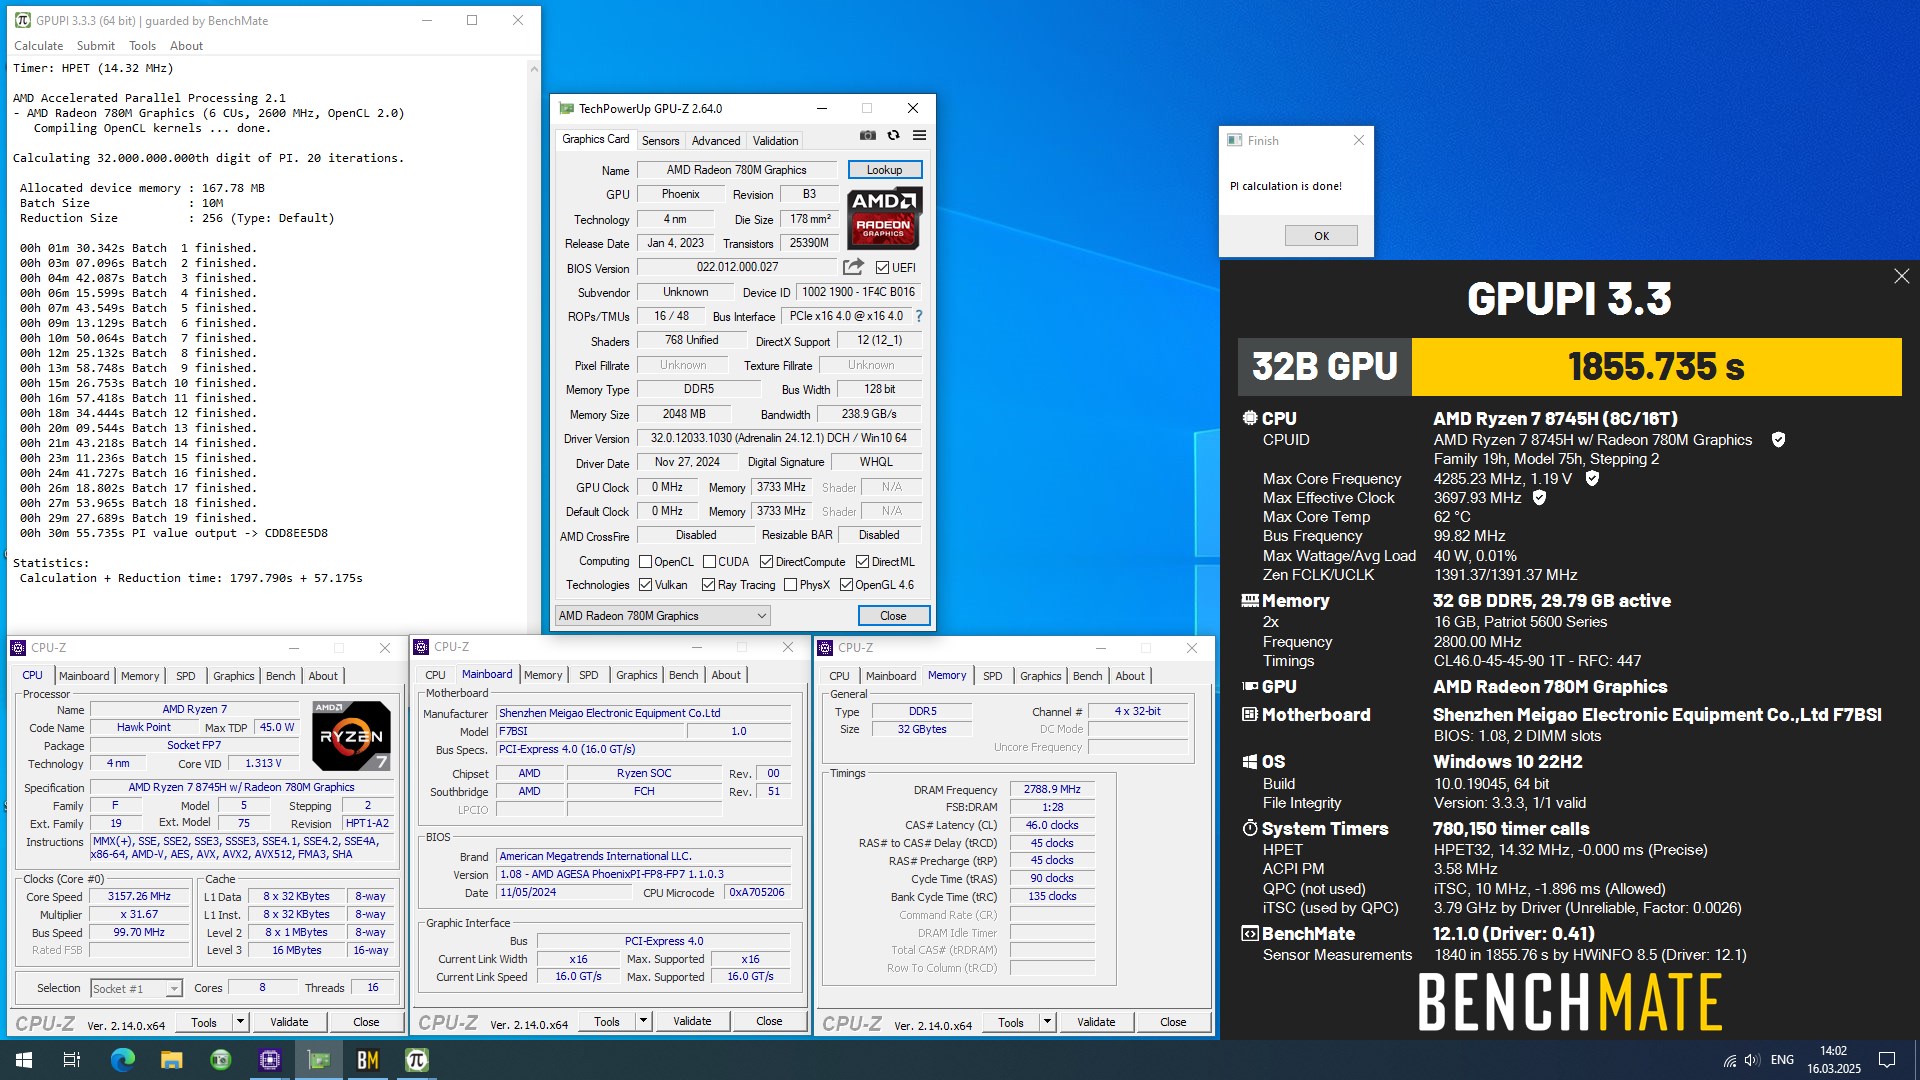Open the GPU-Z hamburger menu
This screenshot has width=1920, height=1080.
coord(919,135)
